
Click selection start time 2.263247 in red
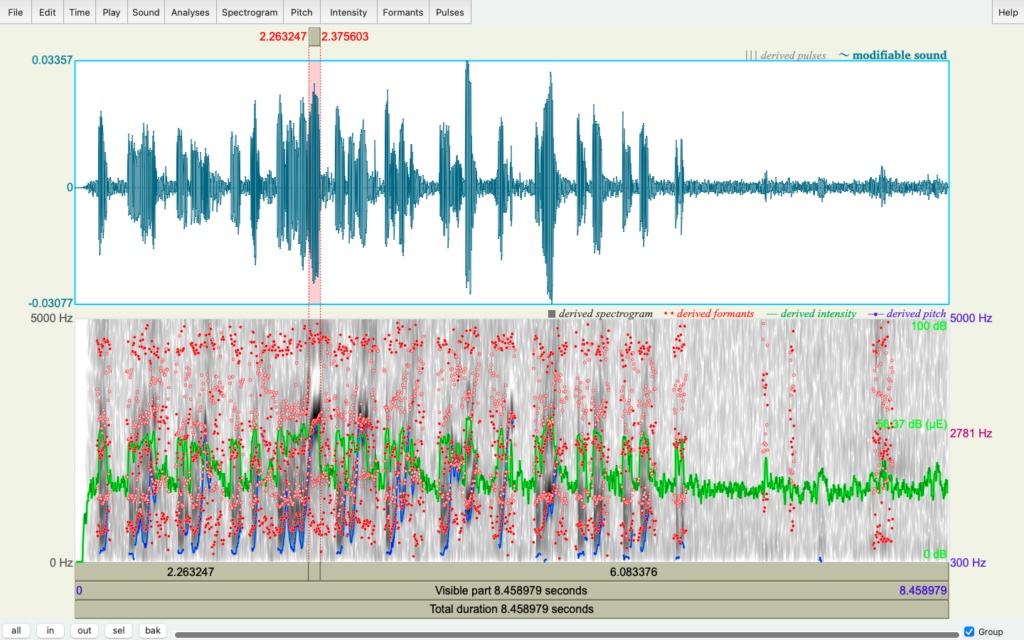(282, 37)
